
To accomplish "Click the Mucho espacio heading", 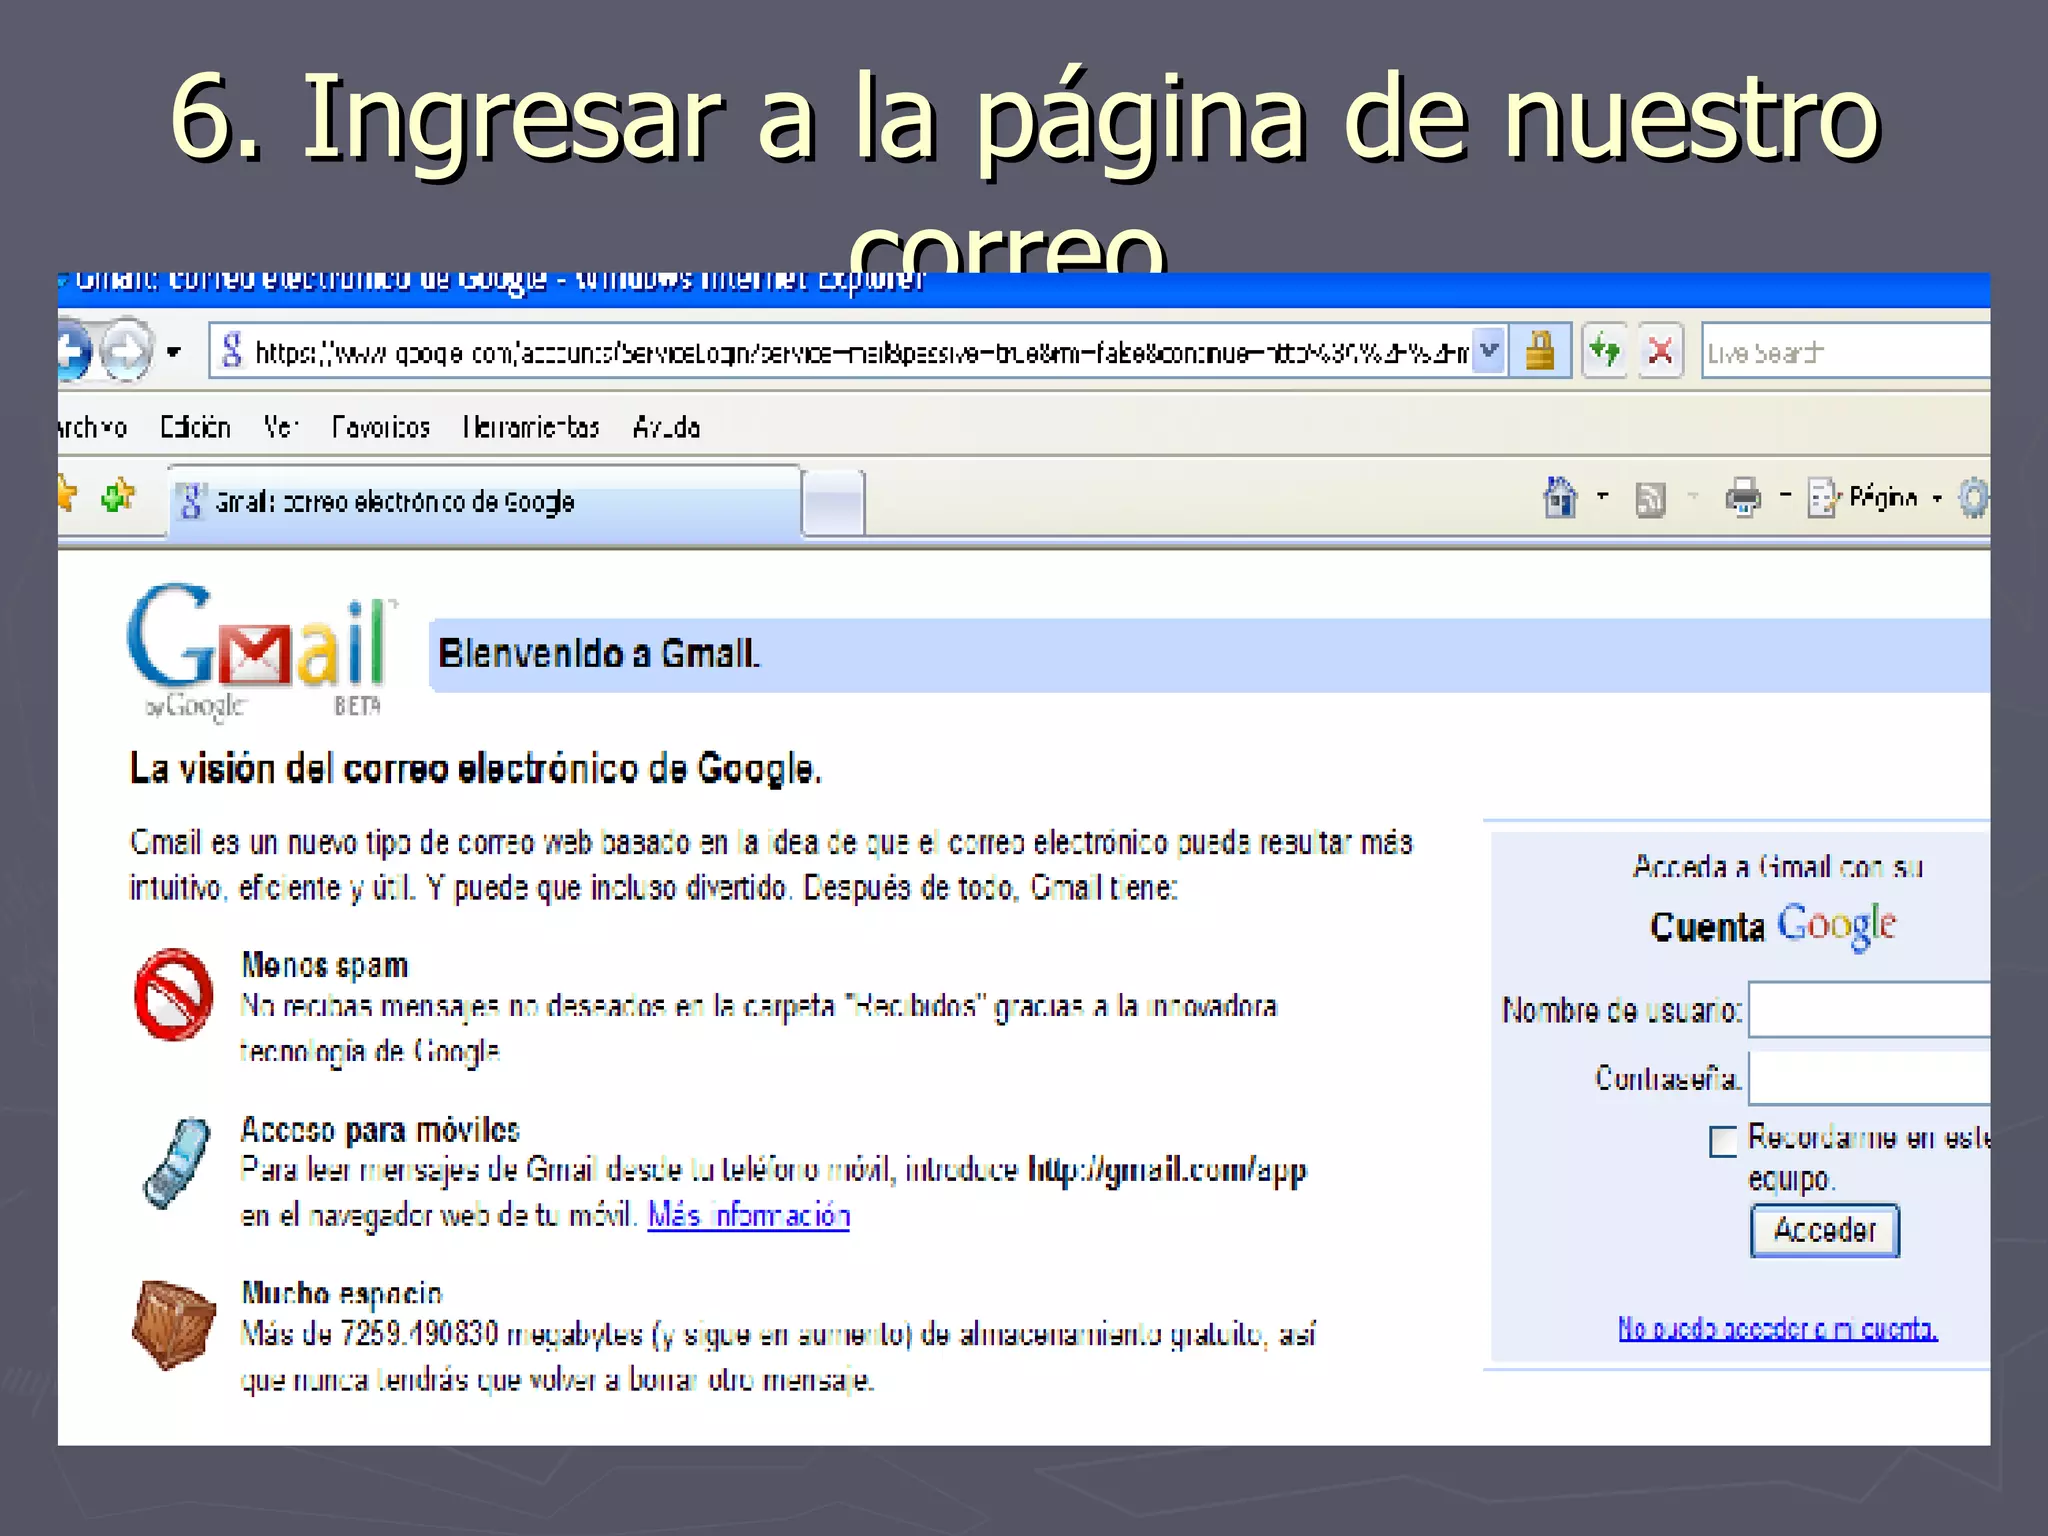I will pyautogui.click(x=341, y=1293).
